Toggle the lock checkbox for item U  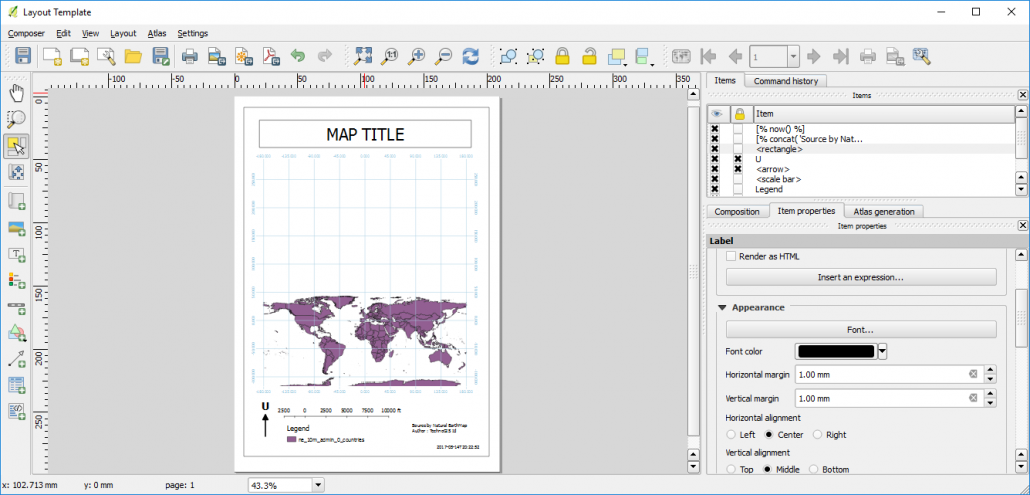coord(738,160)
